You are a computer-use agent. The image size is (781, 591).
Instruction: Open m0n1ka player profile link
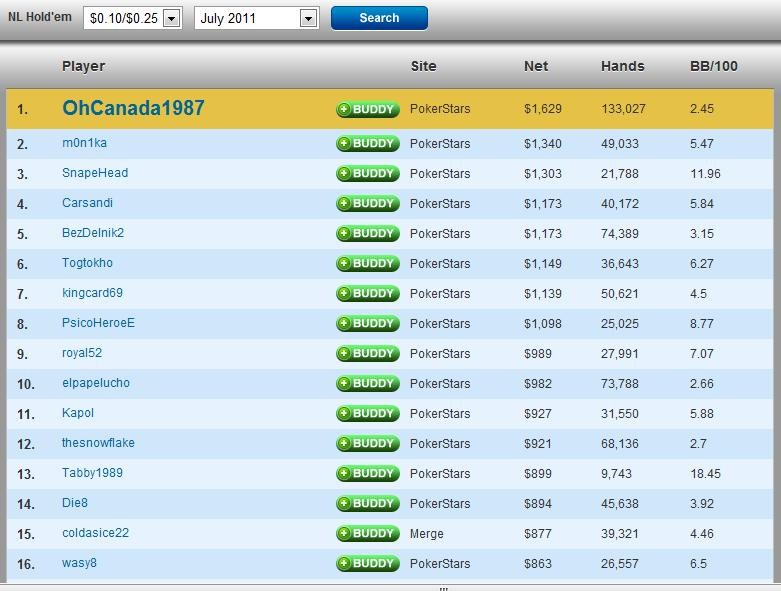point(84,143)
